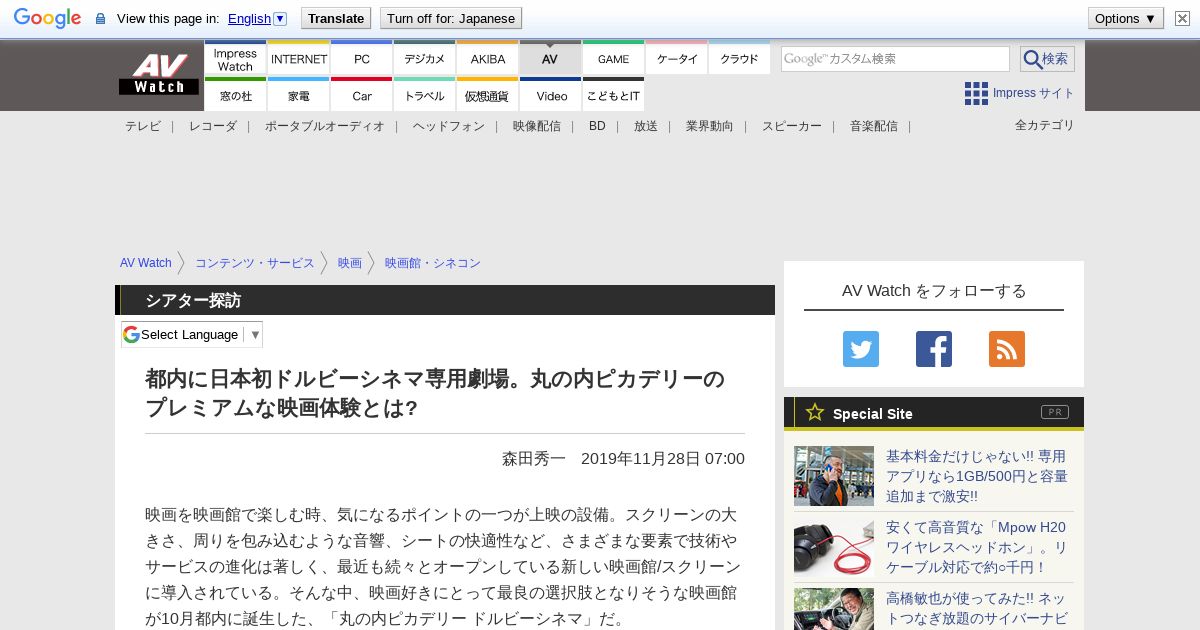The width and height of the screenshot is (1200, 630).
Task: Click thumbnail of man with smartphone
Action: pyautogui.click(x=834, y=476)
